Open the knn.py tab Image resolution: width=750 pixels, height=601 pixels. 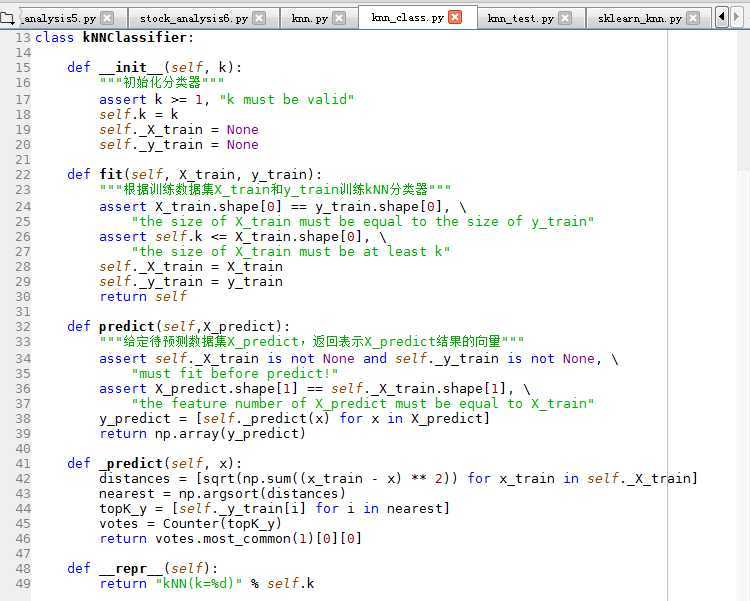(x=318, y=18)
